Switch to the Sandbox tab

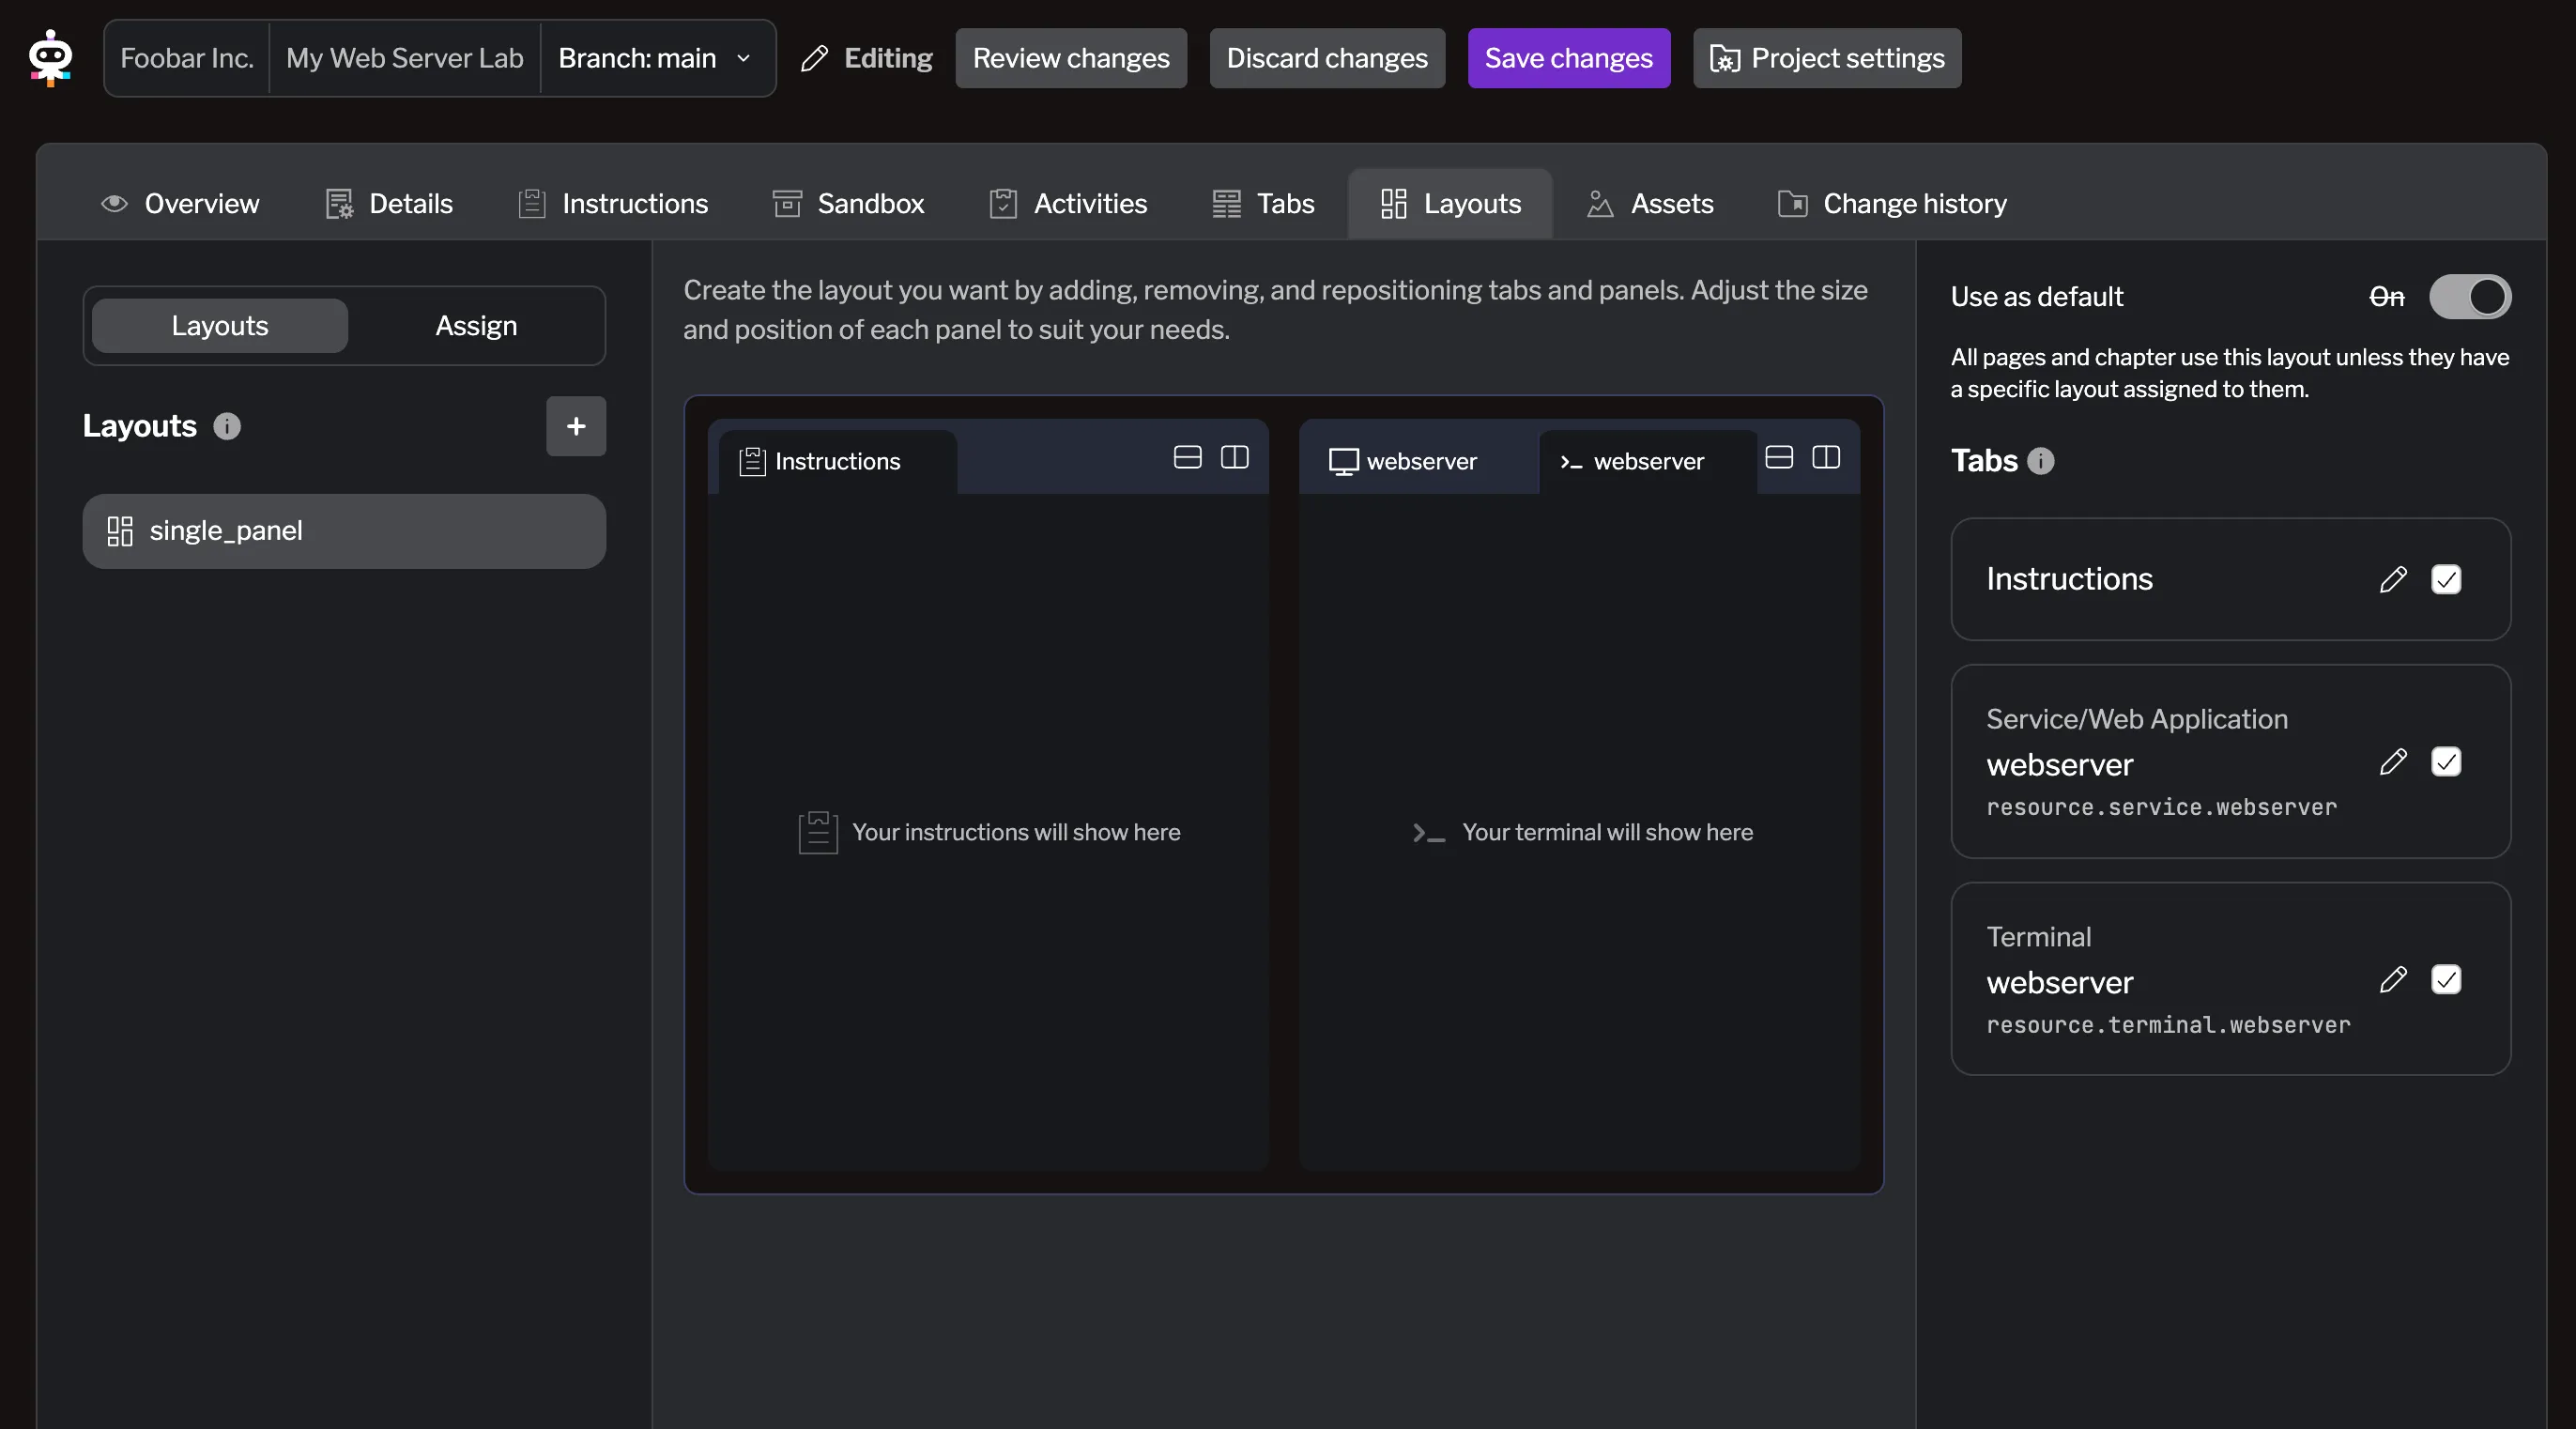(x=848, y=204)
